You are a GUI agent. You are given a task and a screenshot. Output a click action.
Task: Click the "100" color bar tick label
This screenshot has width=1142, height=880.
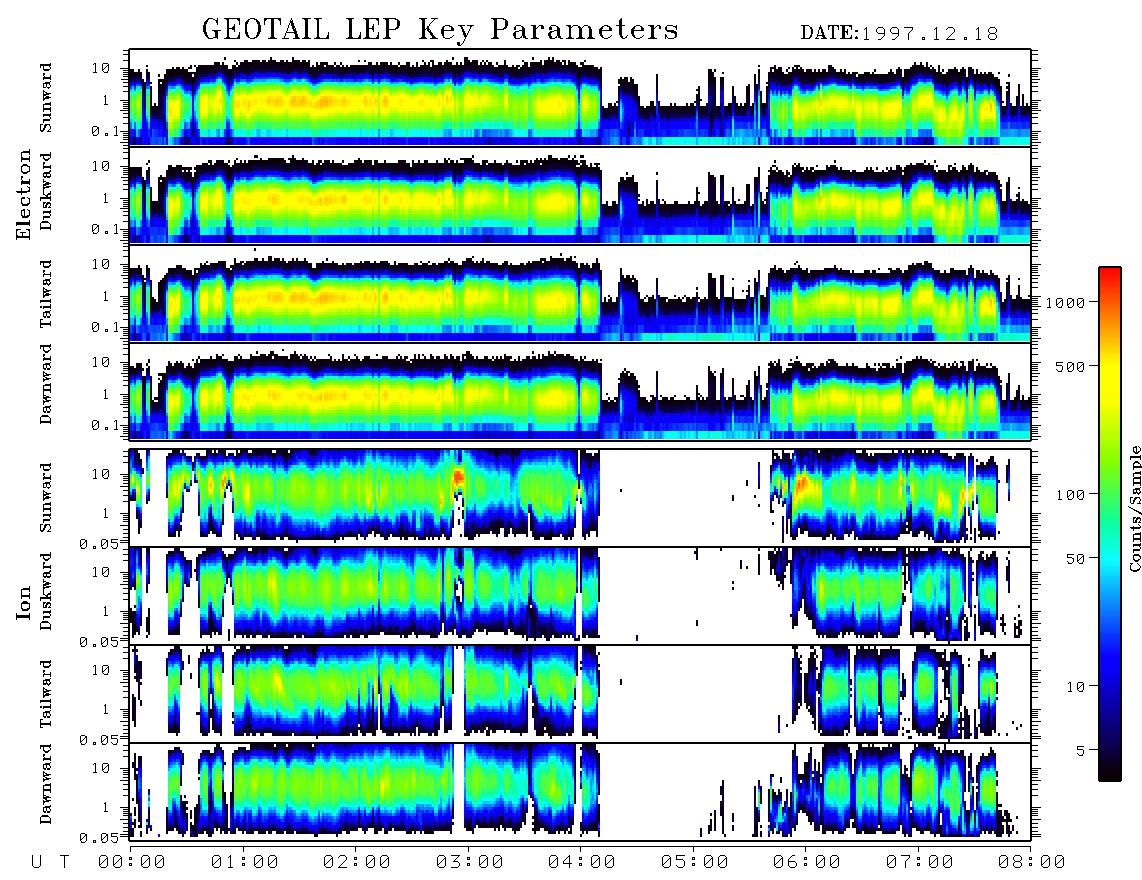pyautogui.click(x=1070, y=495)
